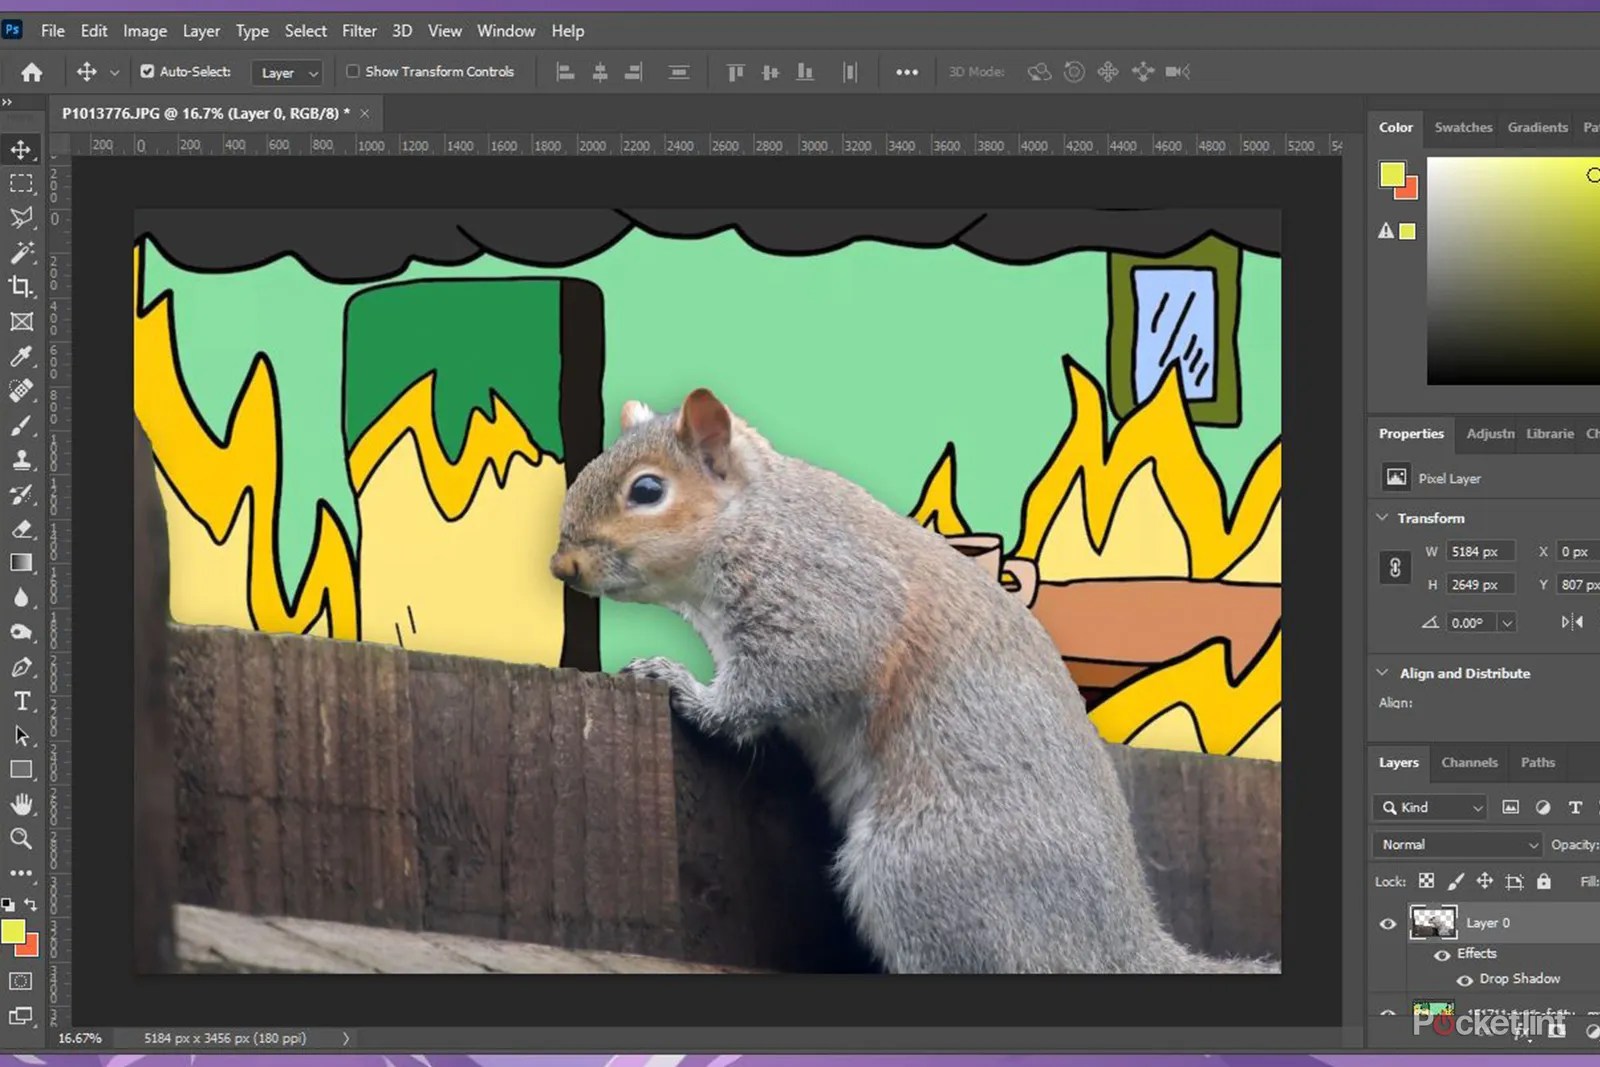The height and width of the screenshot is (1067, 1600).
Task: Click the Layer 0 thumbnail
Action: coord(1434,922)
